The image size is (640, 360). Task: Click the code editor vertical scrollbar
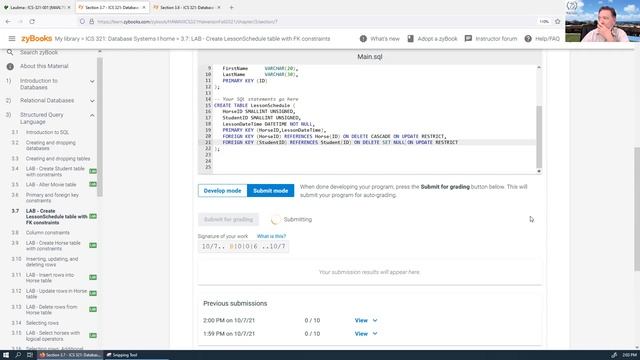click(x=539, y=137)
